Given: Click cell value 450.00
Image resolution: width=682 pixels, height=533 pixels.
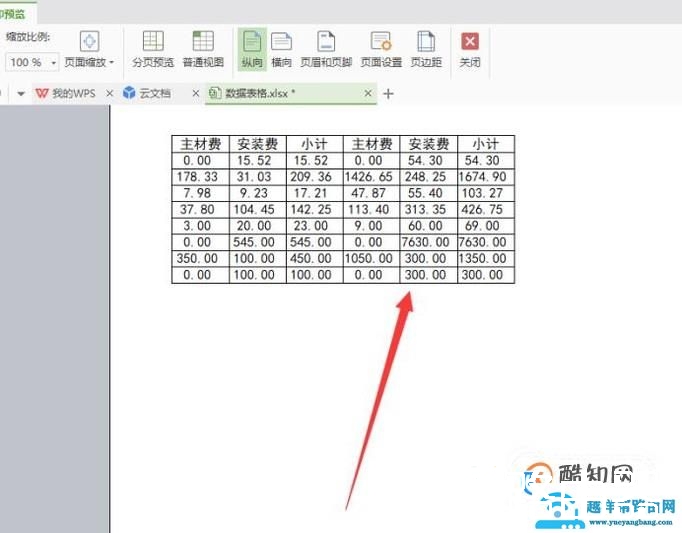Looking at the screenshot, I should pos(311,258).
